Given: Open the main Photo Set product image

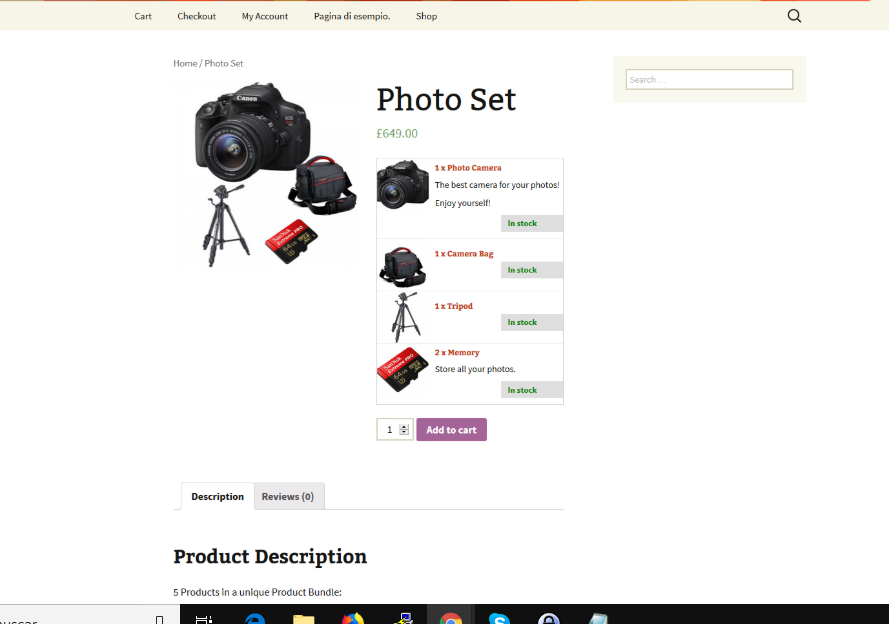Looking at the screenshot, I should tap(268, 175).
